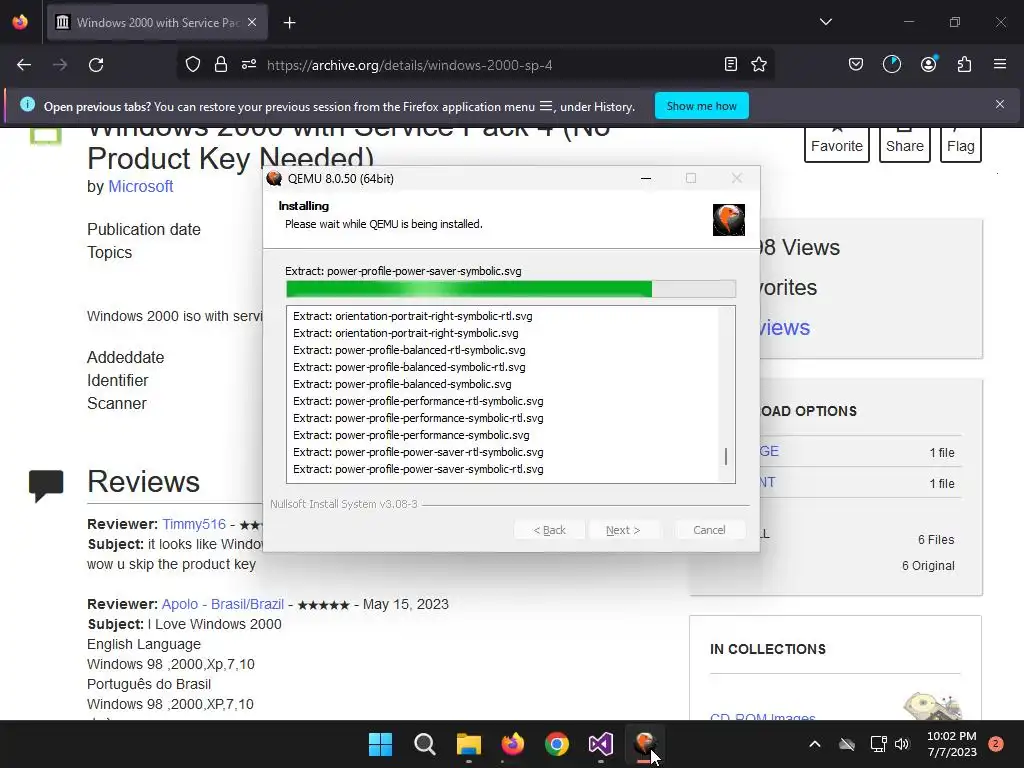Click QEMU installer taskbar icon
Screen dimensions: 1024x768
[x=645, y=744]
